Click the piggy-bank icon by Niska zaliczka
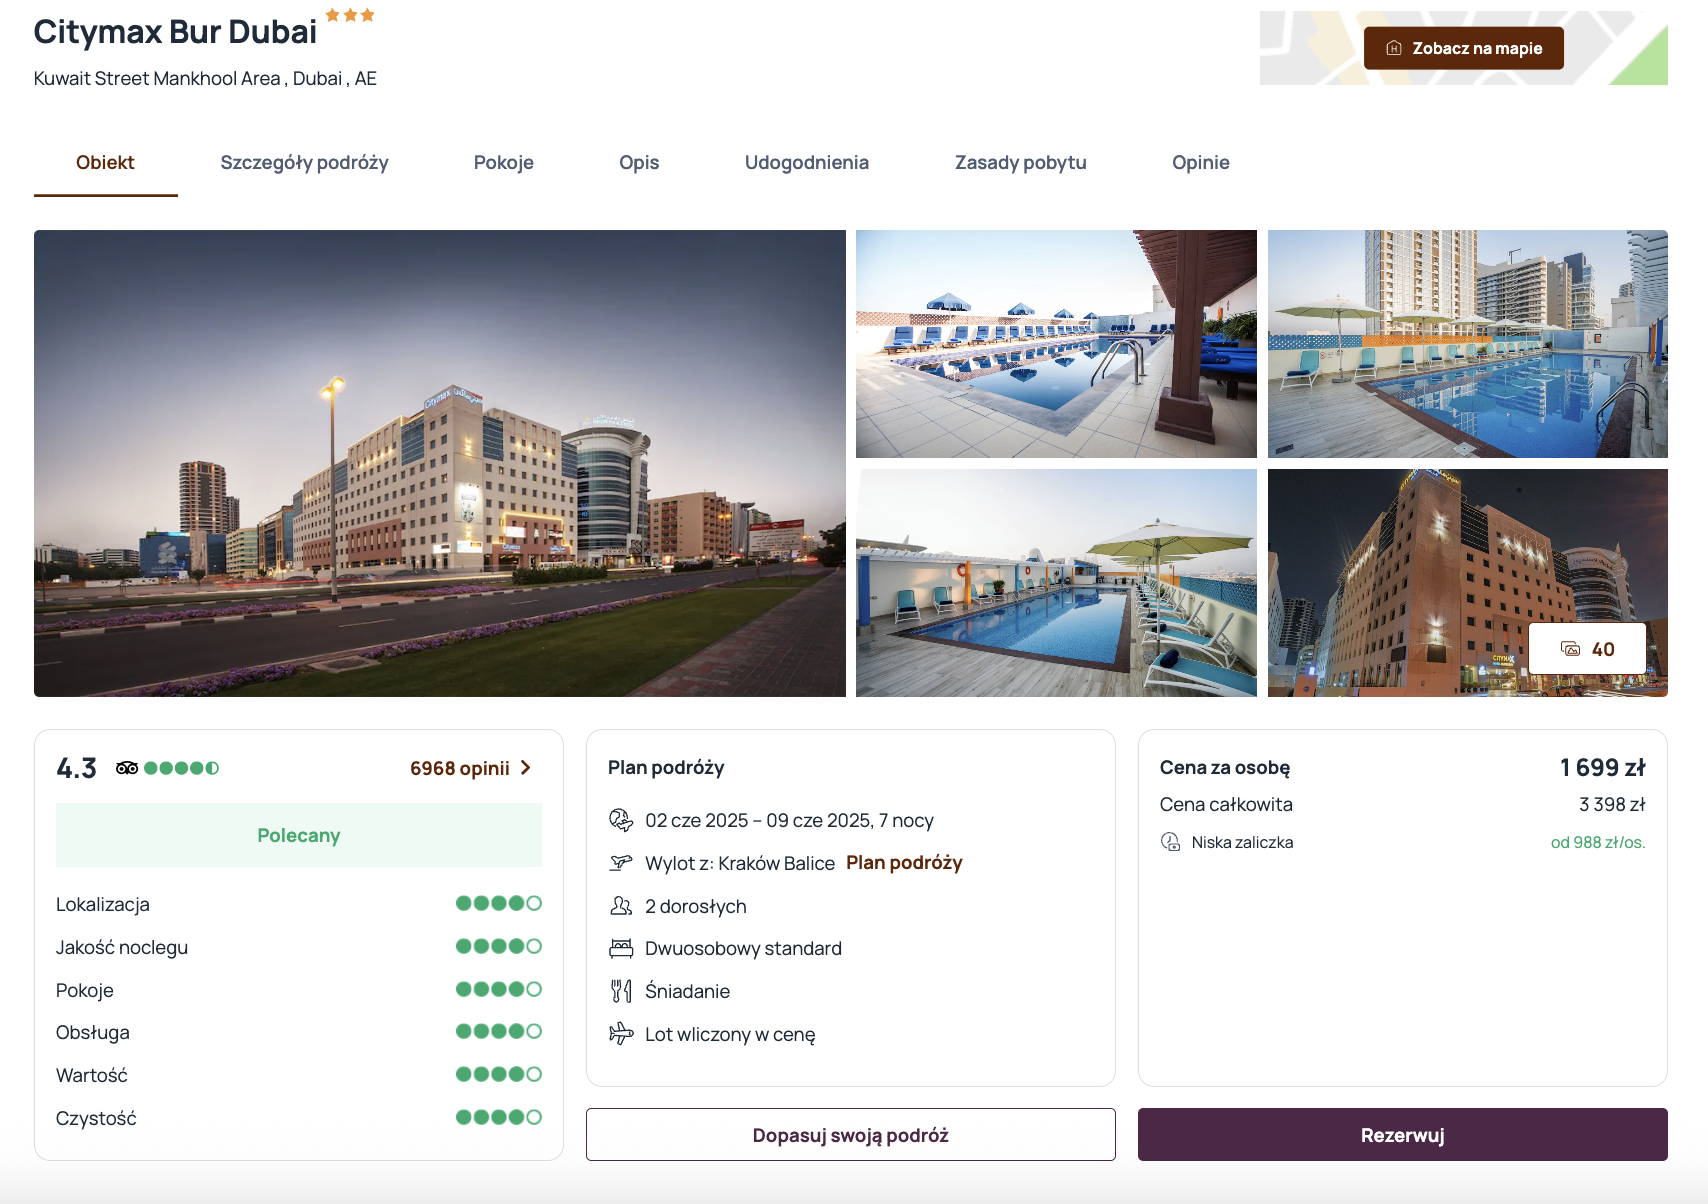 [1170, 842]
